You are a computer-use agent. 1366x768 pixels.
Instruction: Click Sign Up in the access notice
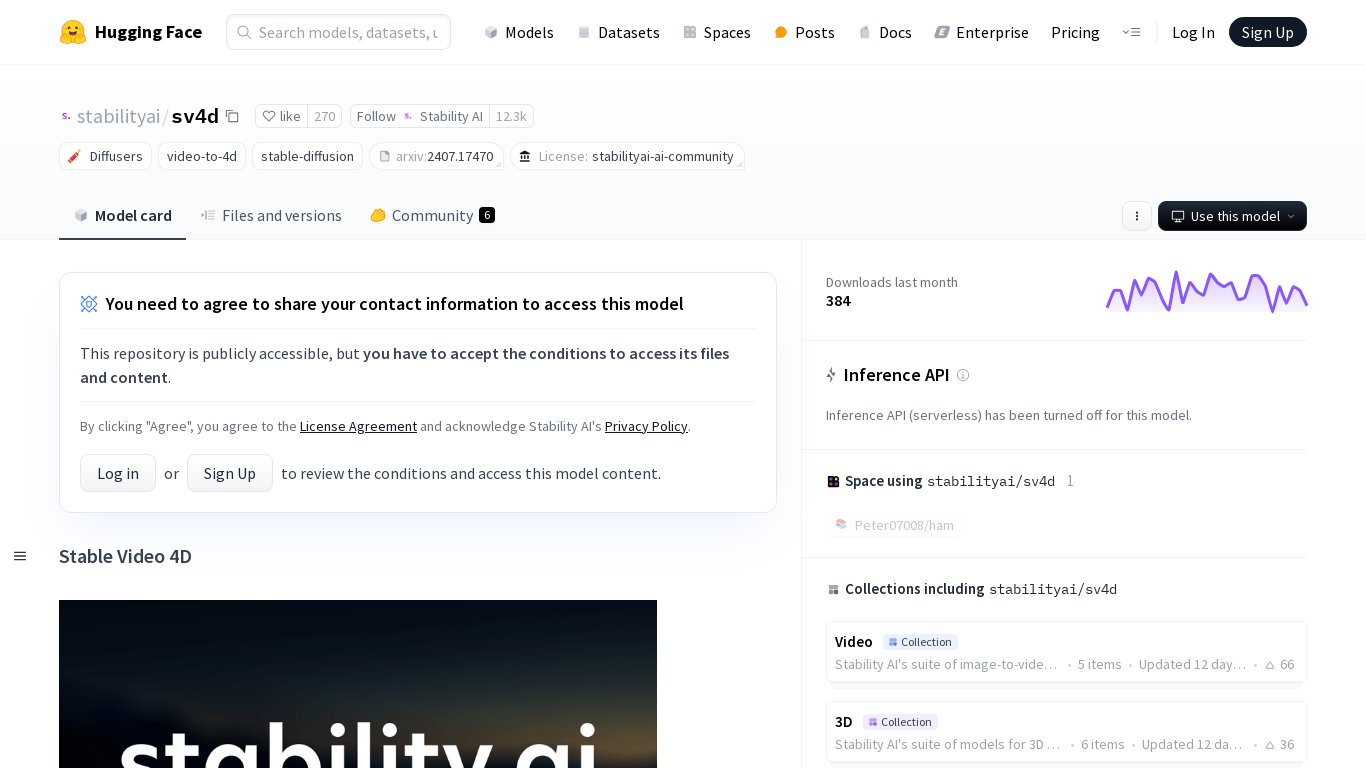tap(230, 473)
